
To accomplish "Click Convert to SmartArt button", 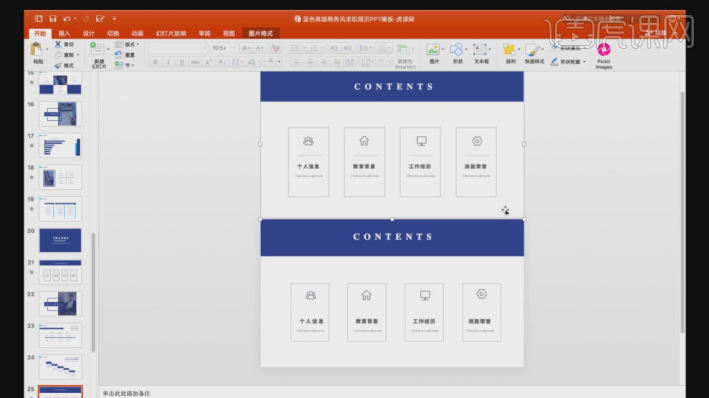I will 404,56.
